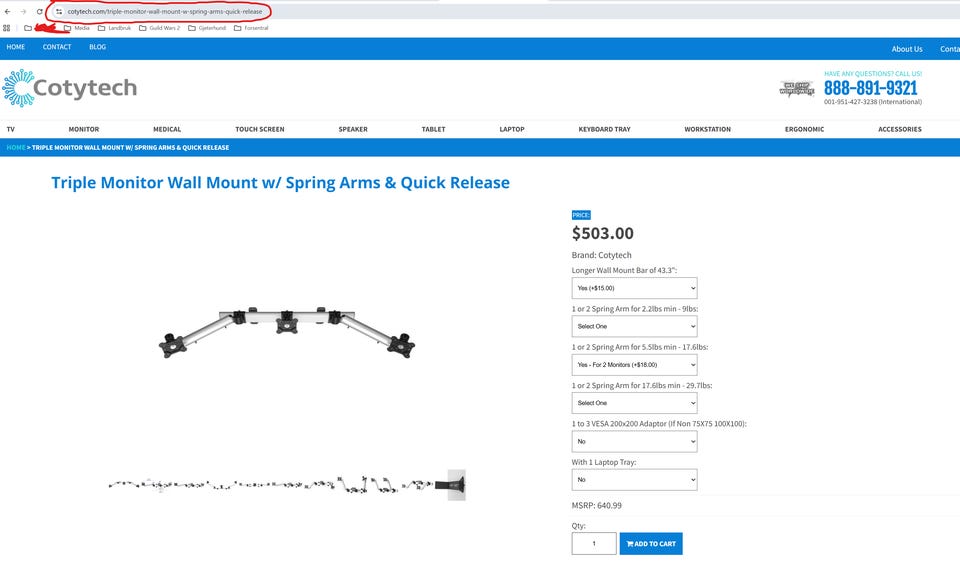
Task: Go to HOME in the top bar
Action: pos(16,47)
